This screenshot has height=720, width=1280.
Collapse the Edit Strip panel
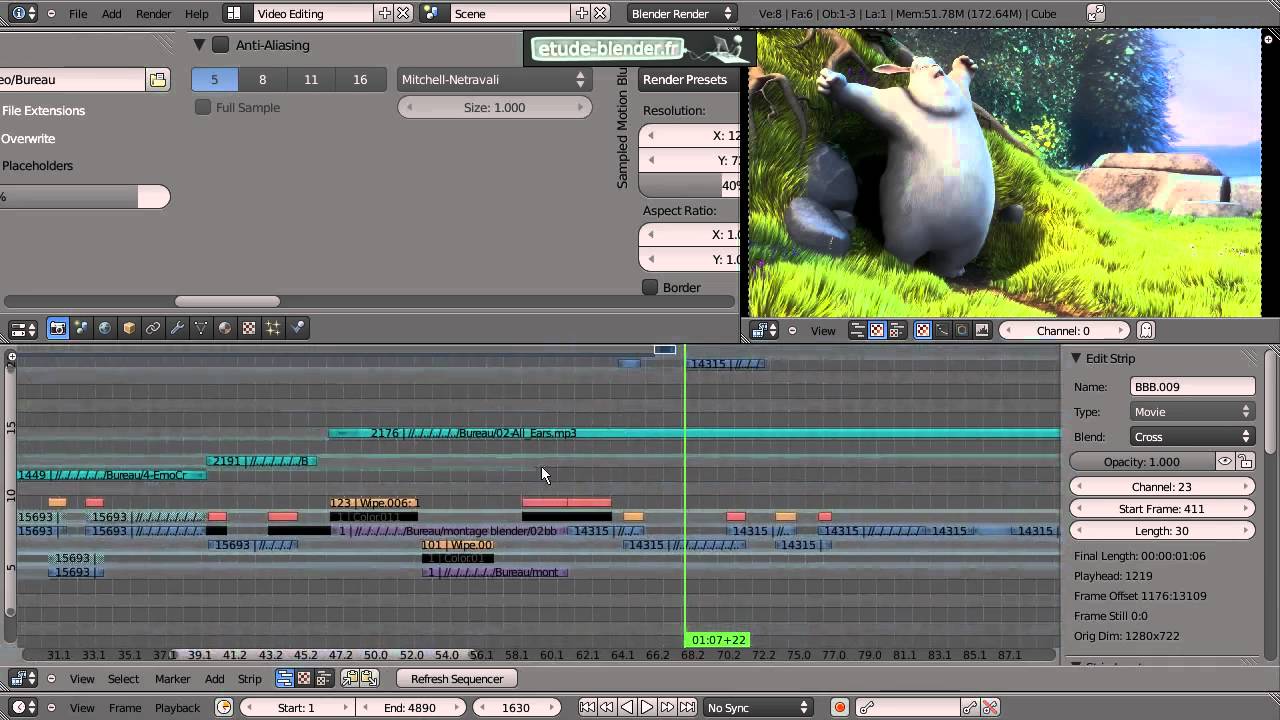pyautogui.click(x=1077, y=358)
